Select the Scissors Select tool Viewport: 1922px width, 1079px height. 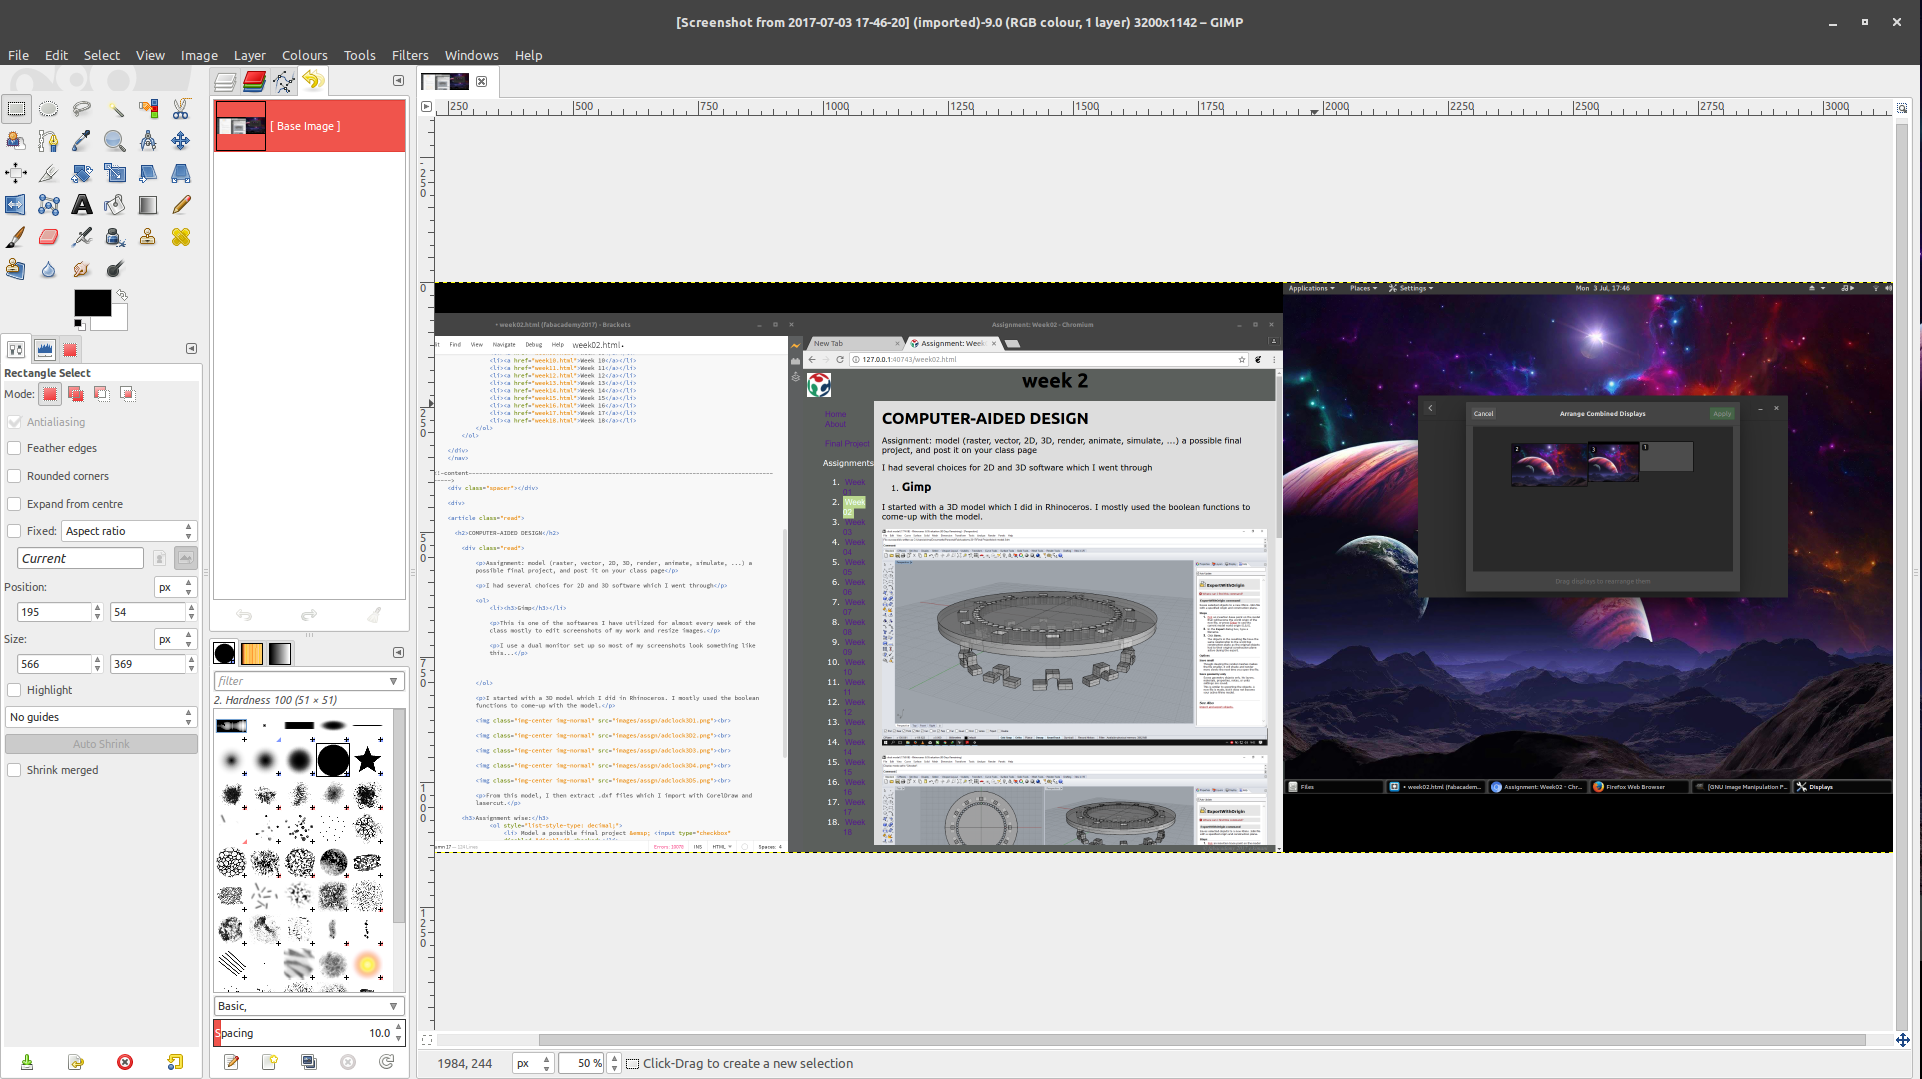tap(181, 109)
